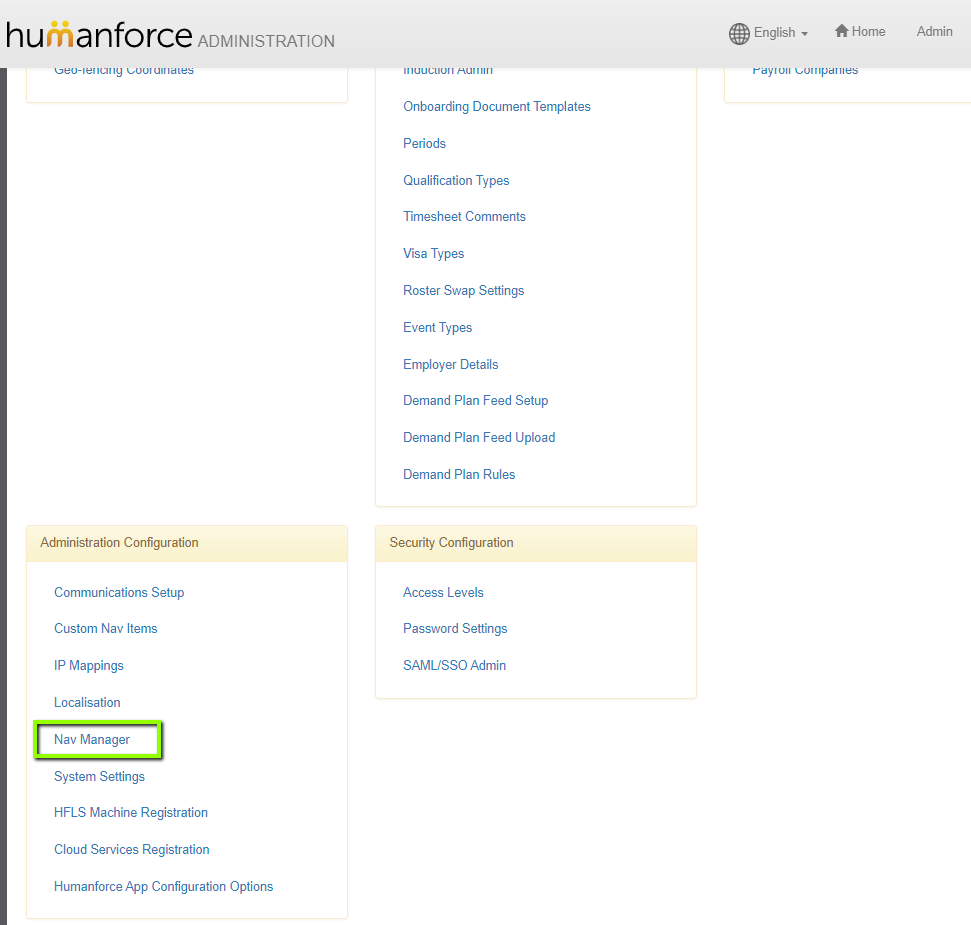971x925 pixels.
Task: Open Cloud Services Registration
Action: click(x=131, y=849)
